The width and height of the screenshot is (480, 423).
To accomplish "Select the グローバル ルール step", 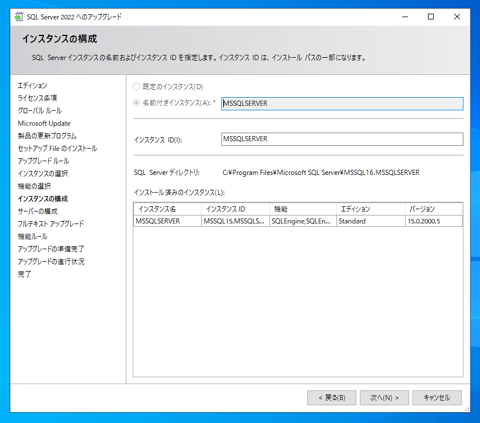I will (40, 111).
